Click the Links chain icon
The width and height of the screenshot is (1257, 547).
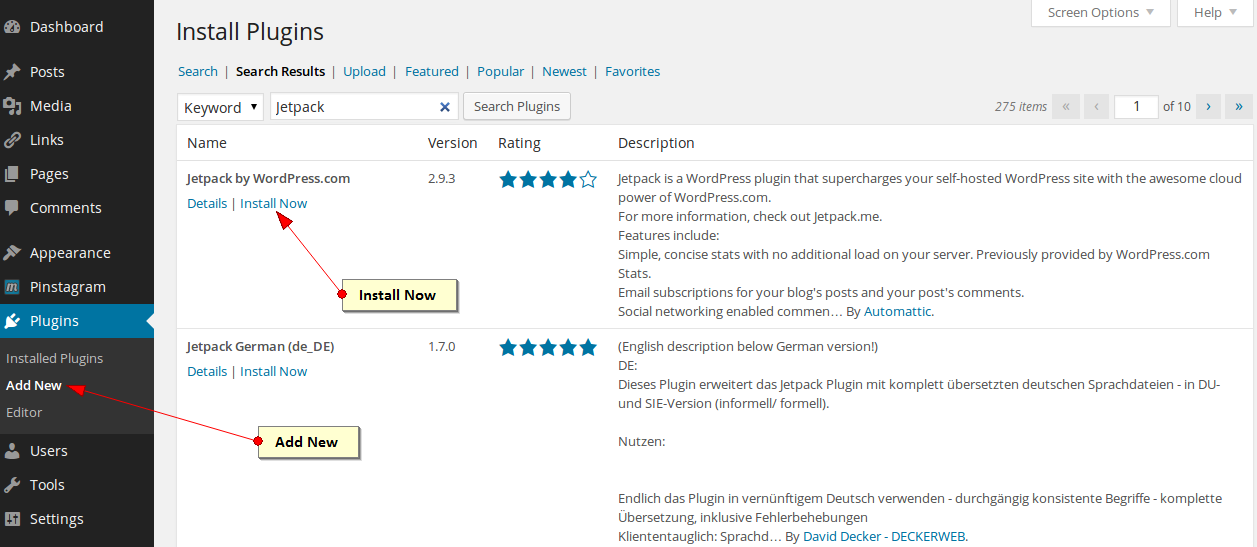[12, 140]
